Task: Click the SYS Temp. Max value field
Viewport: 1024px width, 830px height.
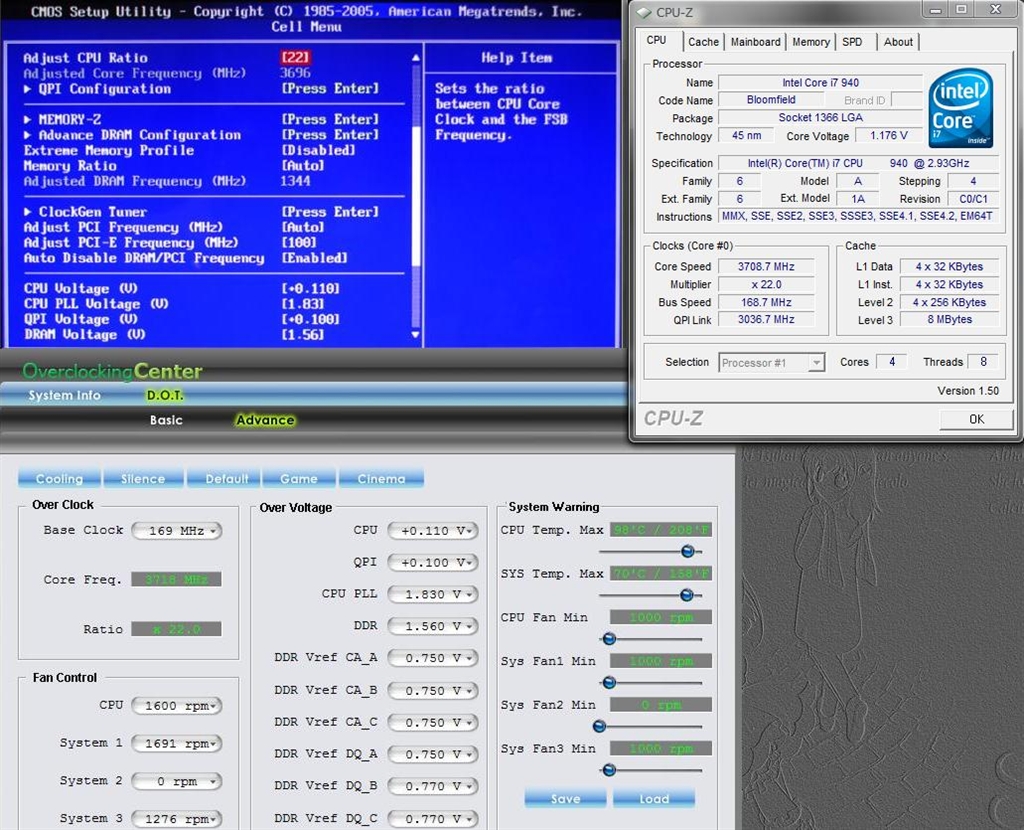Action: [661, 573]
